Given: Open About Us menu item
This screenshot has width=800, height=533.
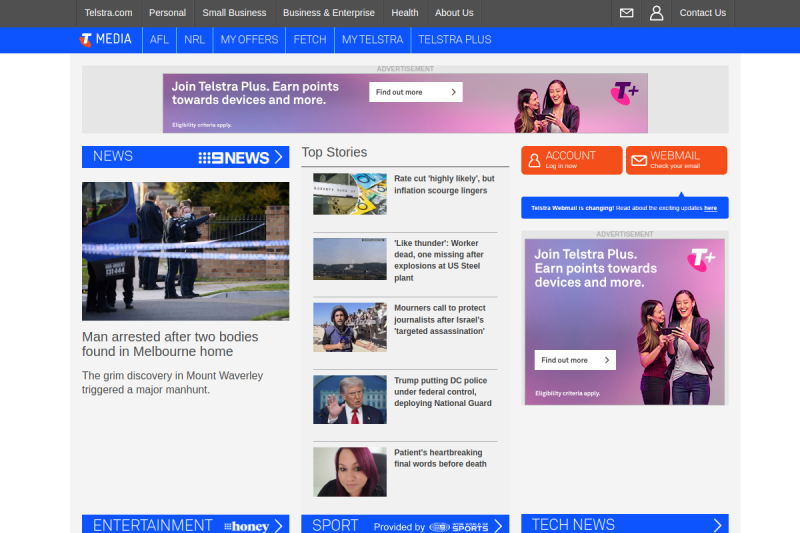Looking at the screenshot, I should (454, 13).
